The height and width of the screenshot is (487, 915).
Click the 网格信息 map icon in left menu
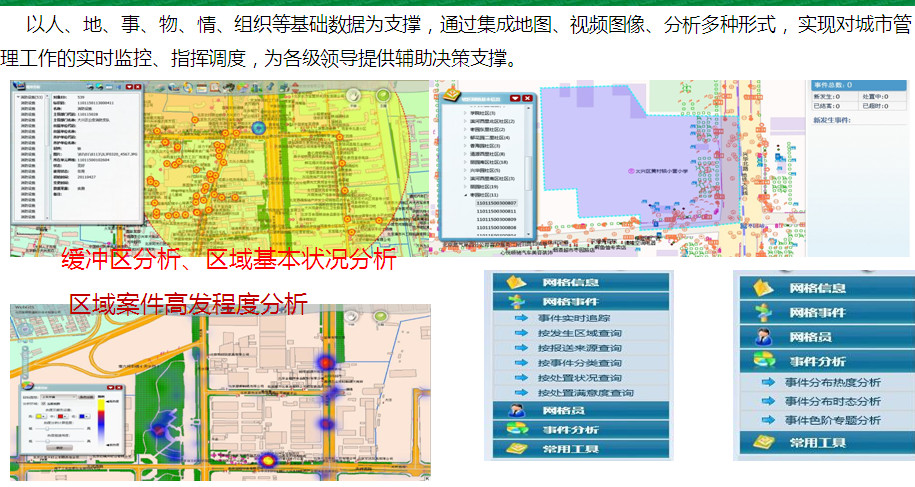point(516,282)
